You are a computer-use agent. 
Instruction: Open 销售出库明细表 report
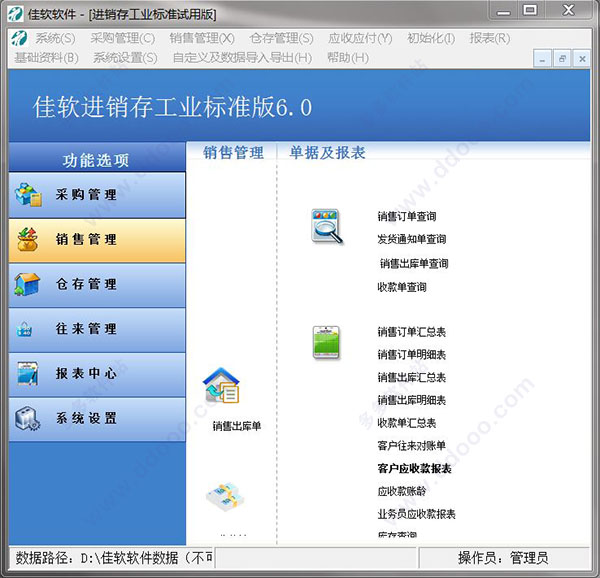[x=412, y=400]
